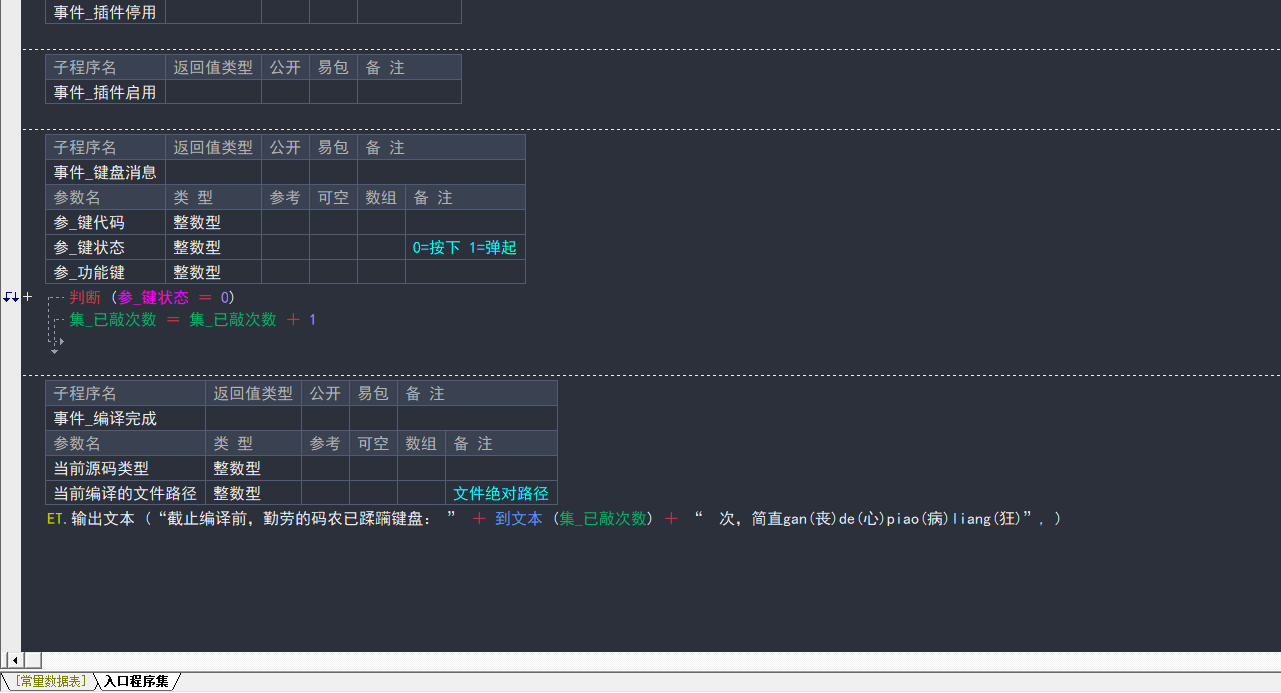Image resolution: width=1281 pixels, height=693 pixels.
Task: Click the horizontal scrollbar left arrow
Action: click(x=14, y=660)
